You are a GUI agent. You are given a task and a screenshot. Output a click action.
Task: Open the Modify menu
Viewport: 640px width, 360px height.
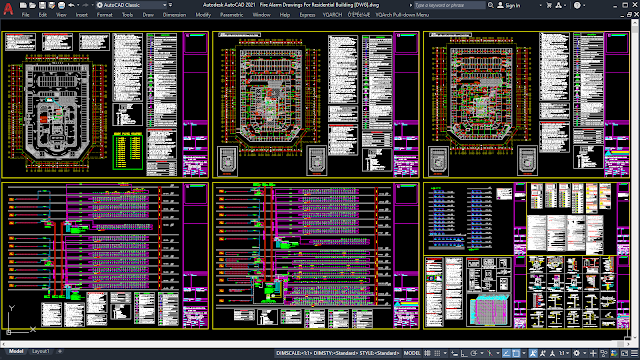[203, 15]
